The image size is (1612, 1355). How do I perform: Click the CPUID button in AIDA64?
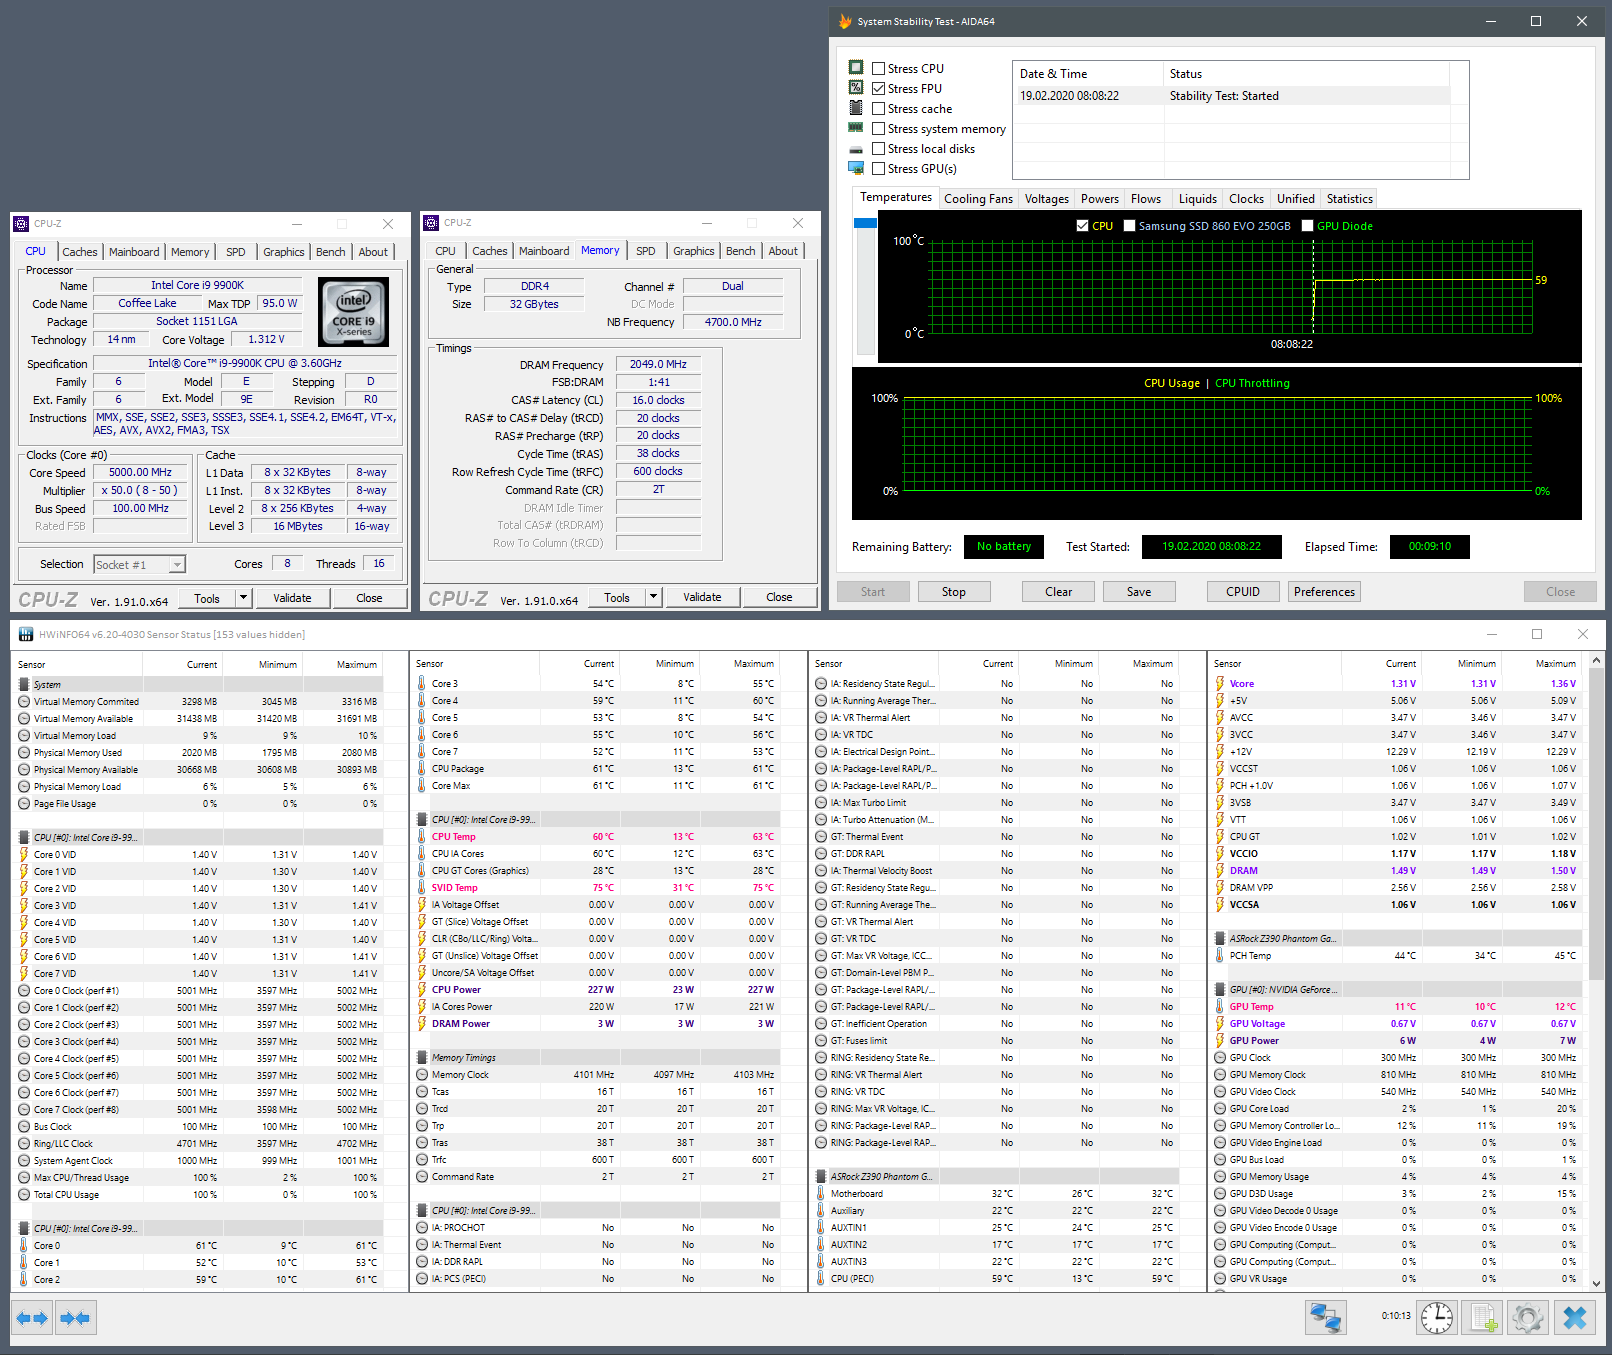coord(1242,592)
